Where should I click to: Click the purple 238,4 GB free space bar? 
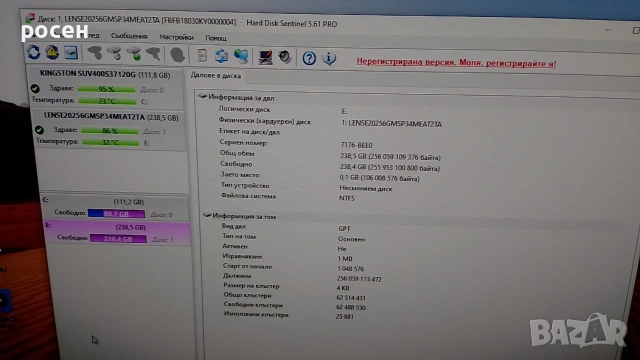coord(118,239)
